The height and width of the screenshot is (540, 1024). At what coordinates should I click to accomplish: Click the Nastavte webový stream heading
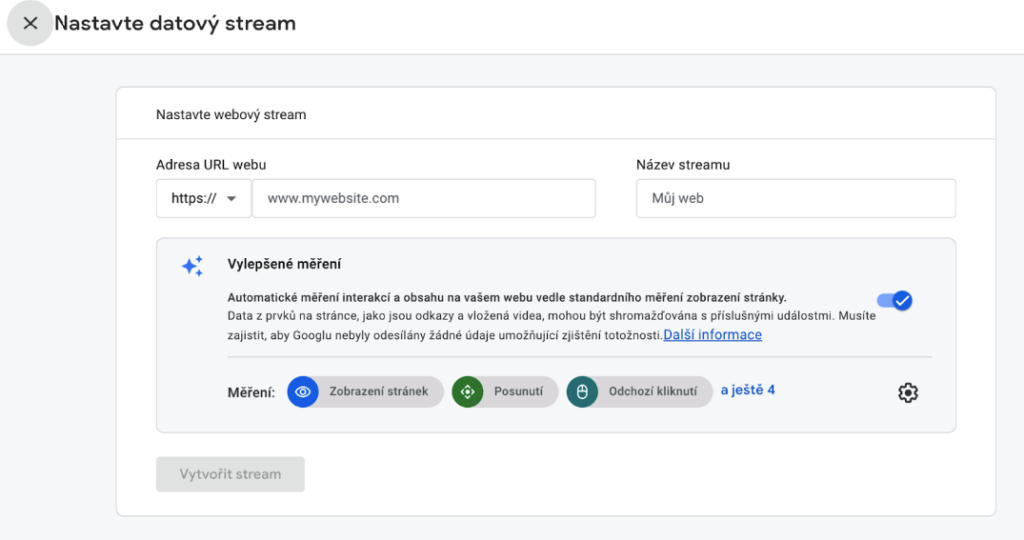231,115
